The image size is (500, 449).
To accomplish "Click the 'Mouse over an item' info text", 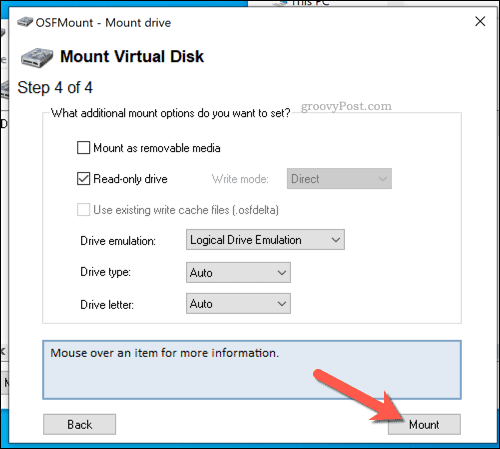I will tap(165, 353).
